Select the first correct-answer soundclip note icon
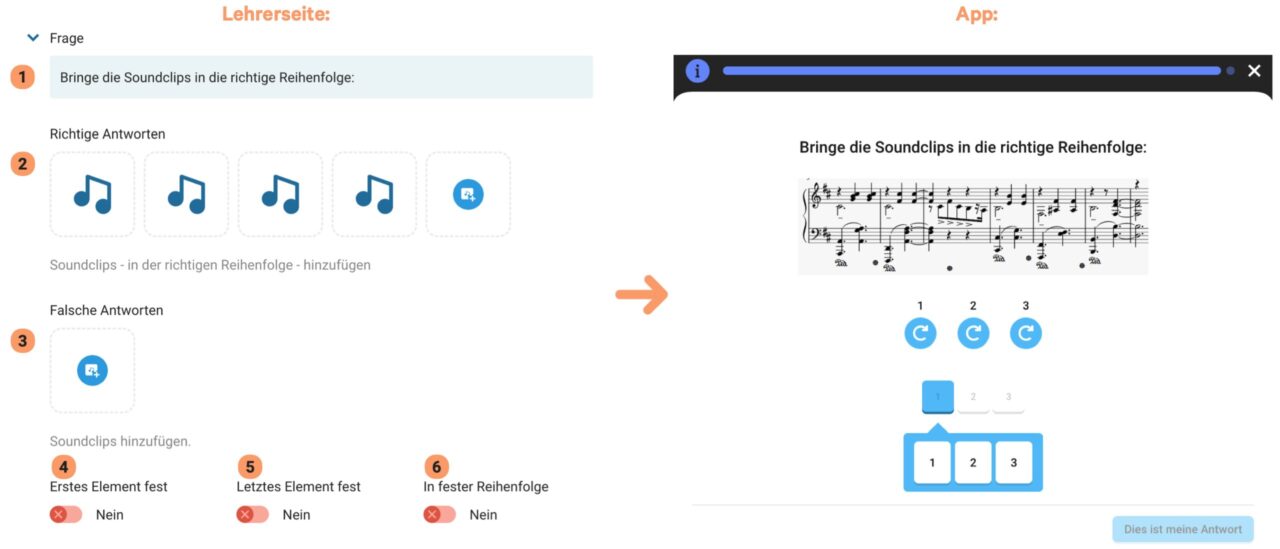The width and height of the screenshot is (1280, 549). pyautogui.click(x=92, y=194)
